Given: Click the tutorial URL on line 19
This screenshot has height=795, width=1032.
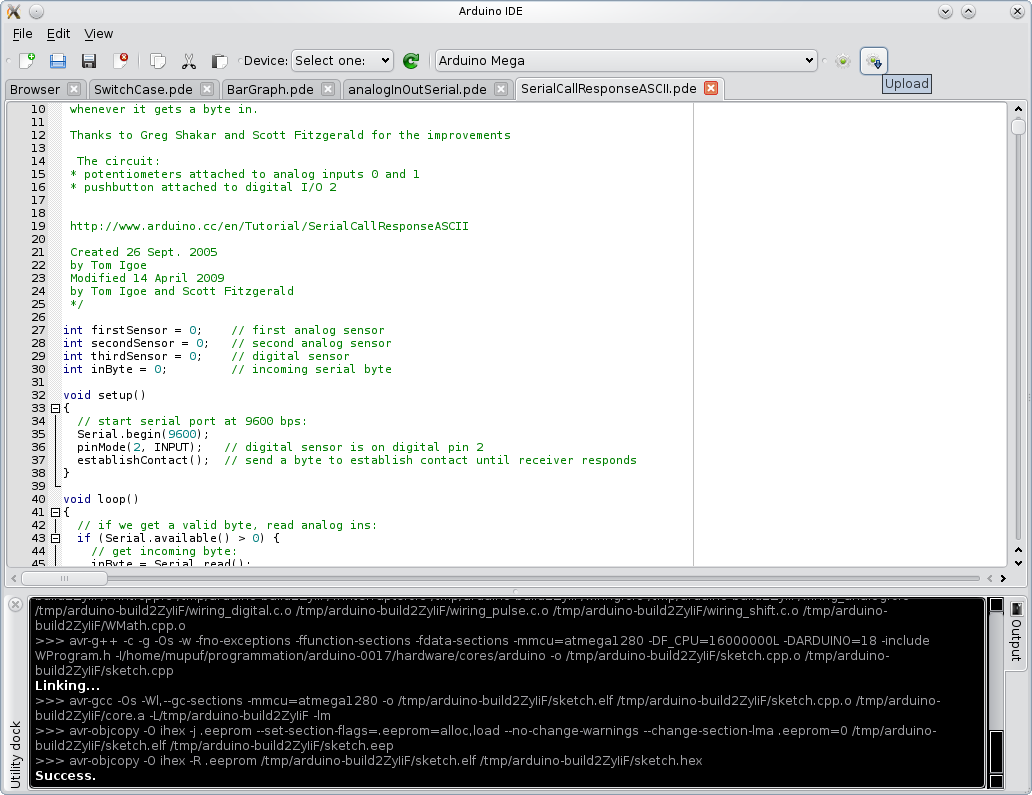Looking at the screenshot, I should point(269,226).
